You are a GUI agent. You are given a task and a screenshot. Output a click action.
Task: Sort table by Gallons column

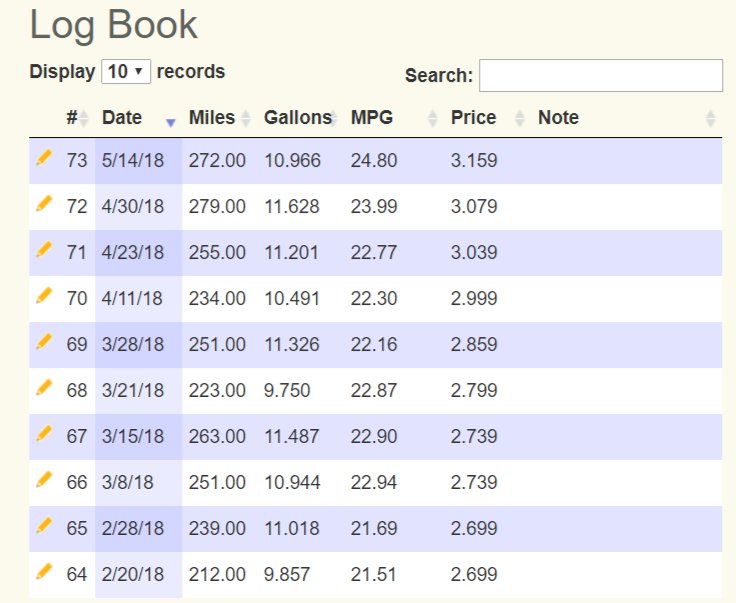pos(298,117)
